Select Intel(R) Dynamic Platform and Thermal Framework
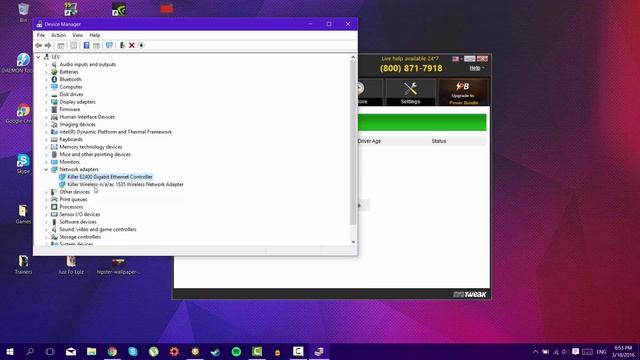The height and width of the screenshot is (360, 640). coord(116,132)
